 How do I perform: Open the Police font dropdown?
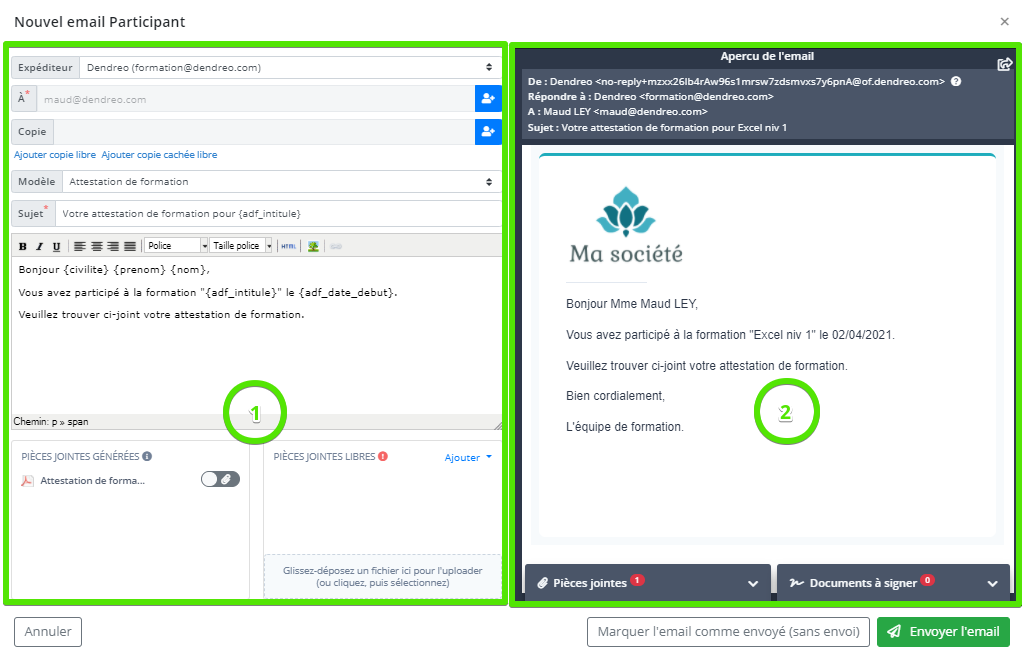click(176, 246)
